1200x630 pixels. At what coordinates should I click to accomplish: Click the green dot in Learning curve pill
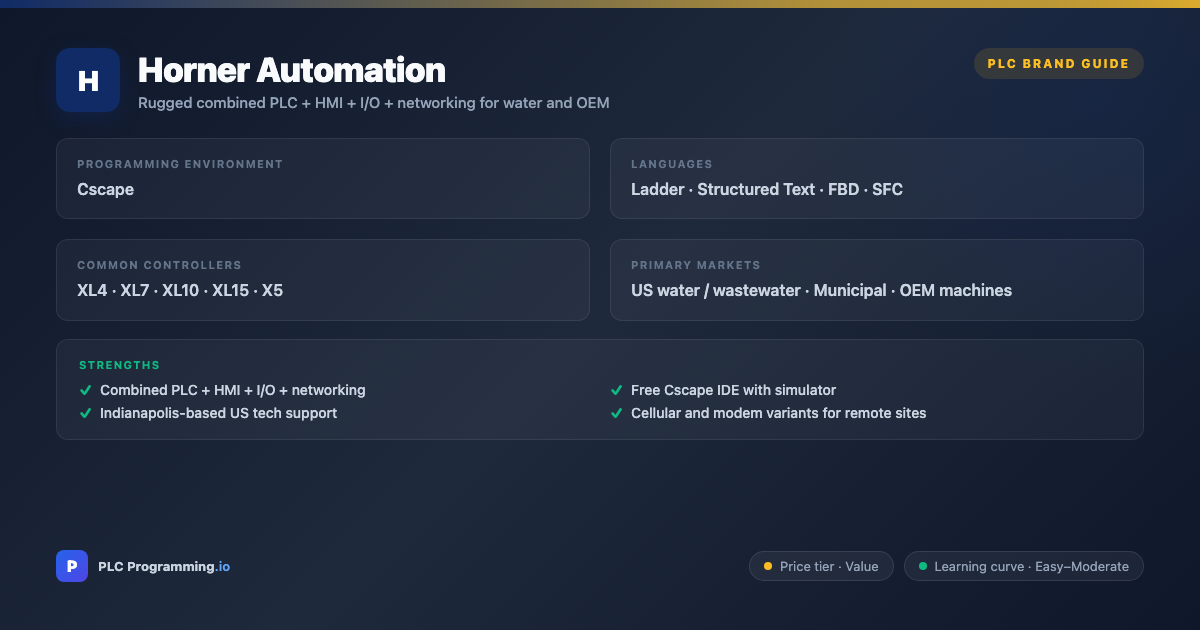923,566
